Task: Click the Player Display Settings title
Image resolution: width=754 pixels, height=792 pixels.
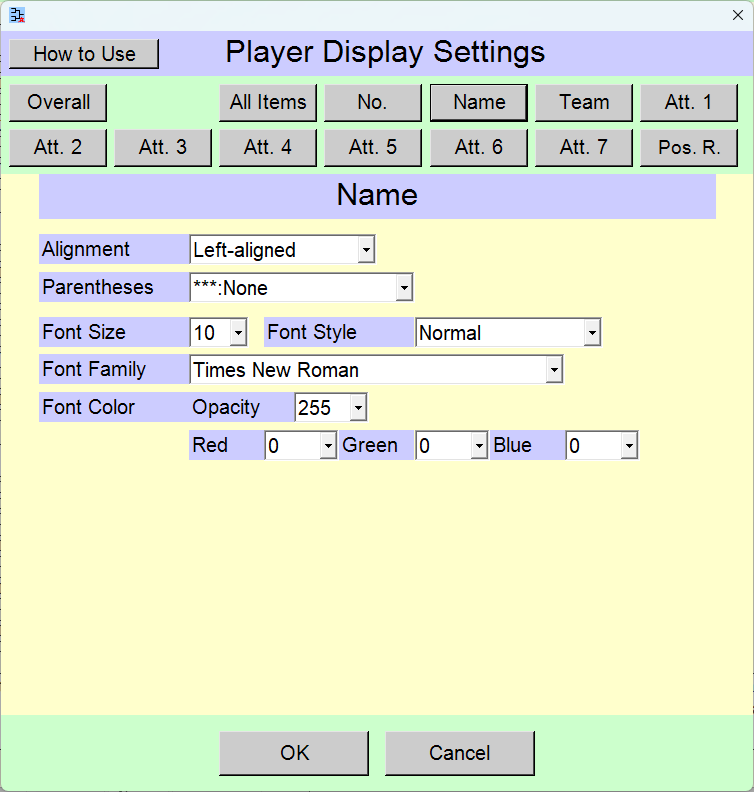Action: click(x=385, y=53)
